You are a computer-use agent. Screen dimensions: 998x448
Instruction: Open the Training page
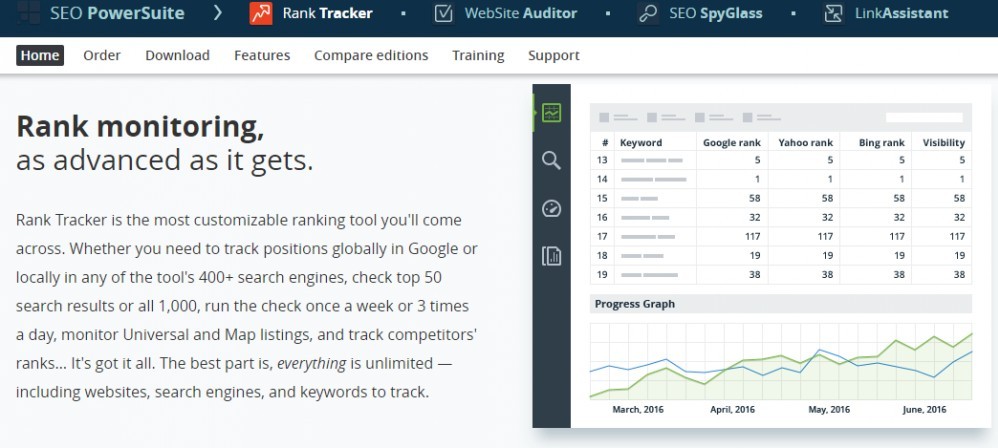pyautogui.click(x=478, y=55)
